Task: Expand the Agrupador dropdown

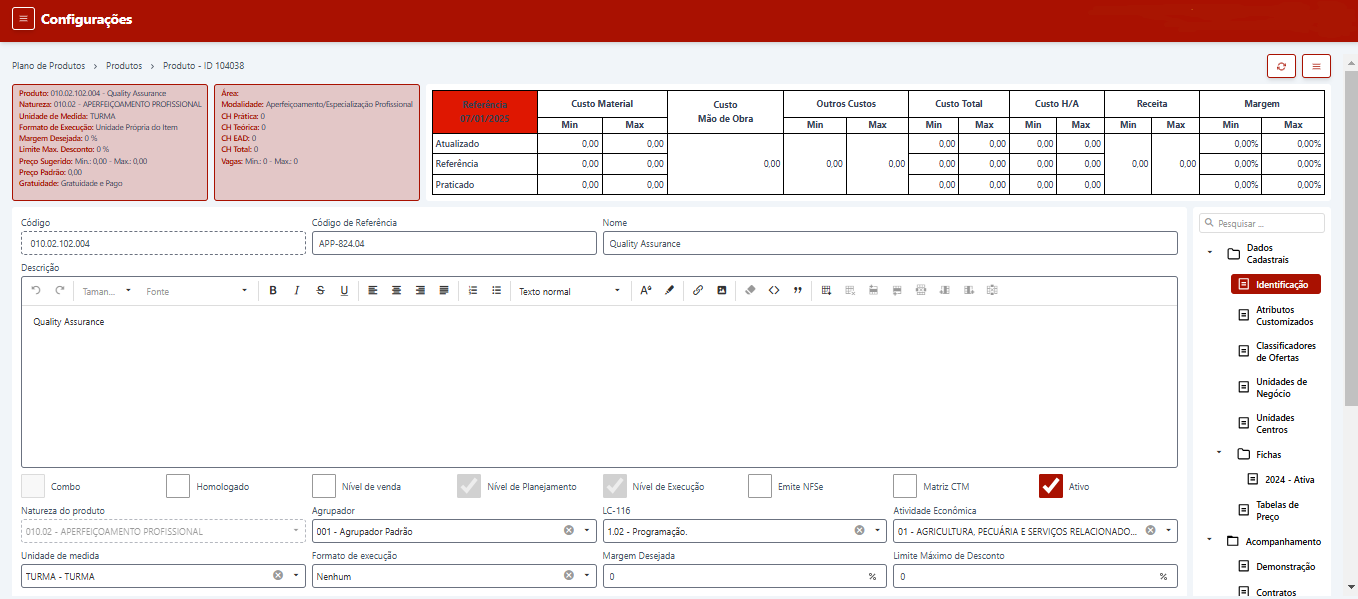Action: [x=587, y=531]
